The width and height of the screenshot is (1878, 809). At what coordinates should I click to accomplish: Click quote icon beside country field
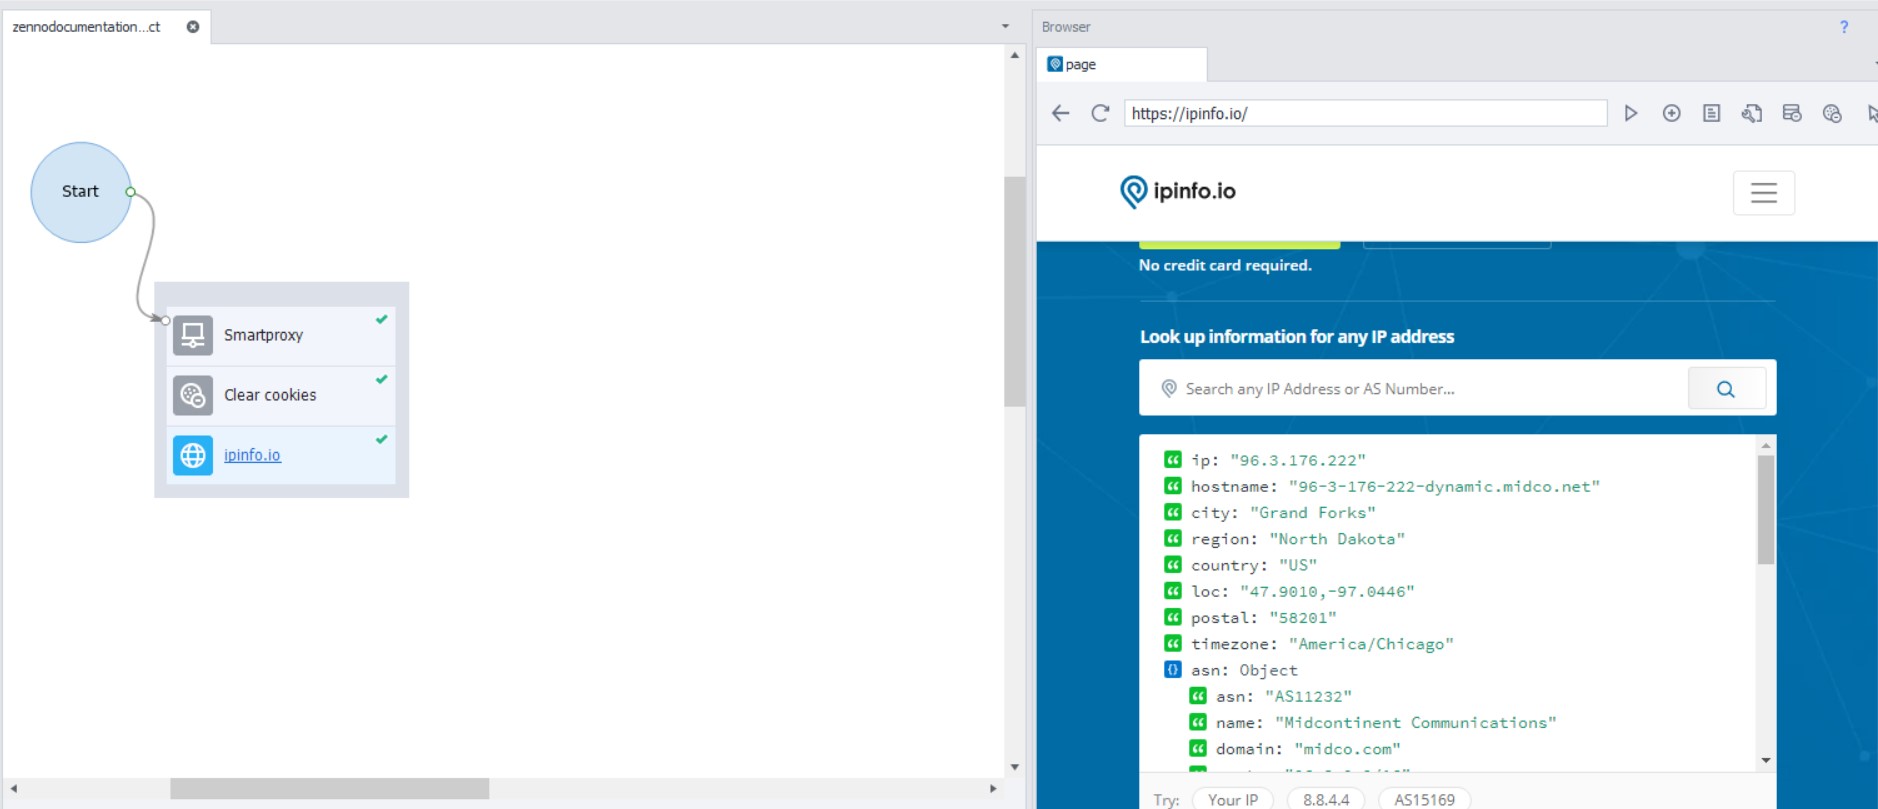[x=1173, y=565]
